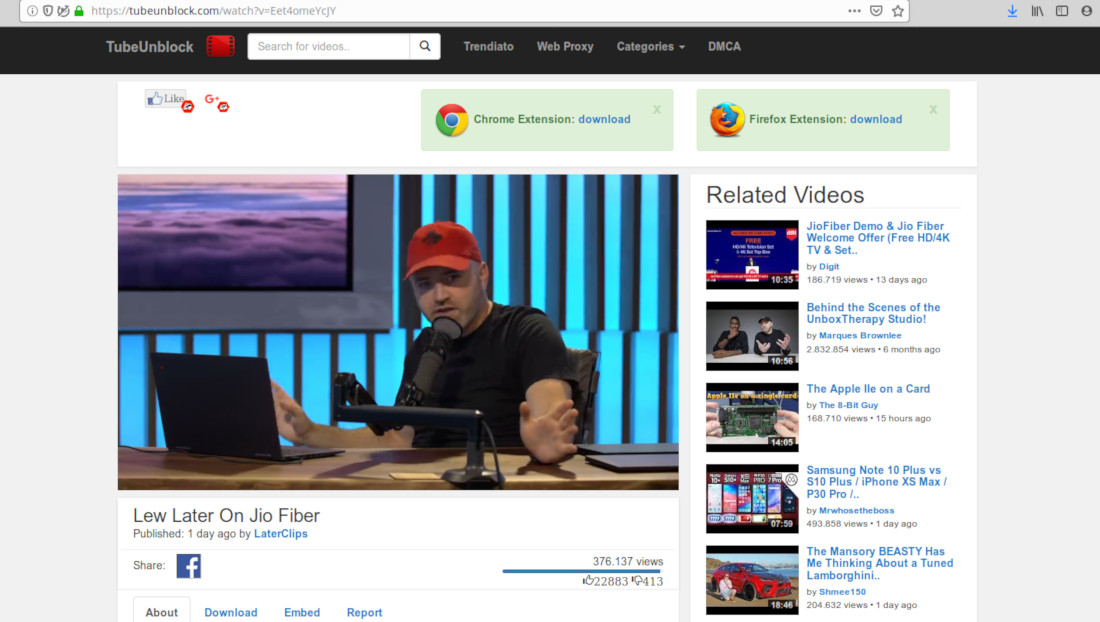The width and height of the screenshot is (1100, 622).
Task: Share the video via Facebook icon
Action: (189, 566)
